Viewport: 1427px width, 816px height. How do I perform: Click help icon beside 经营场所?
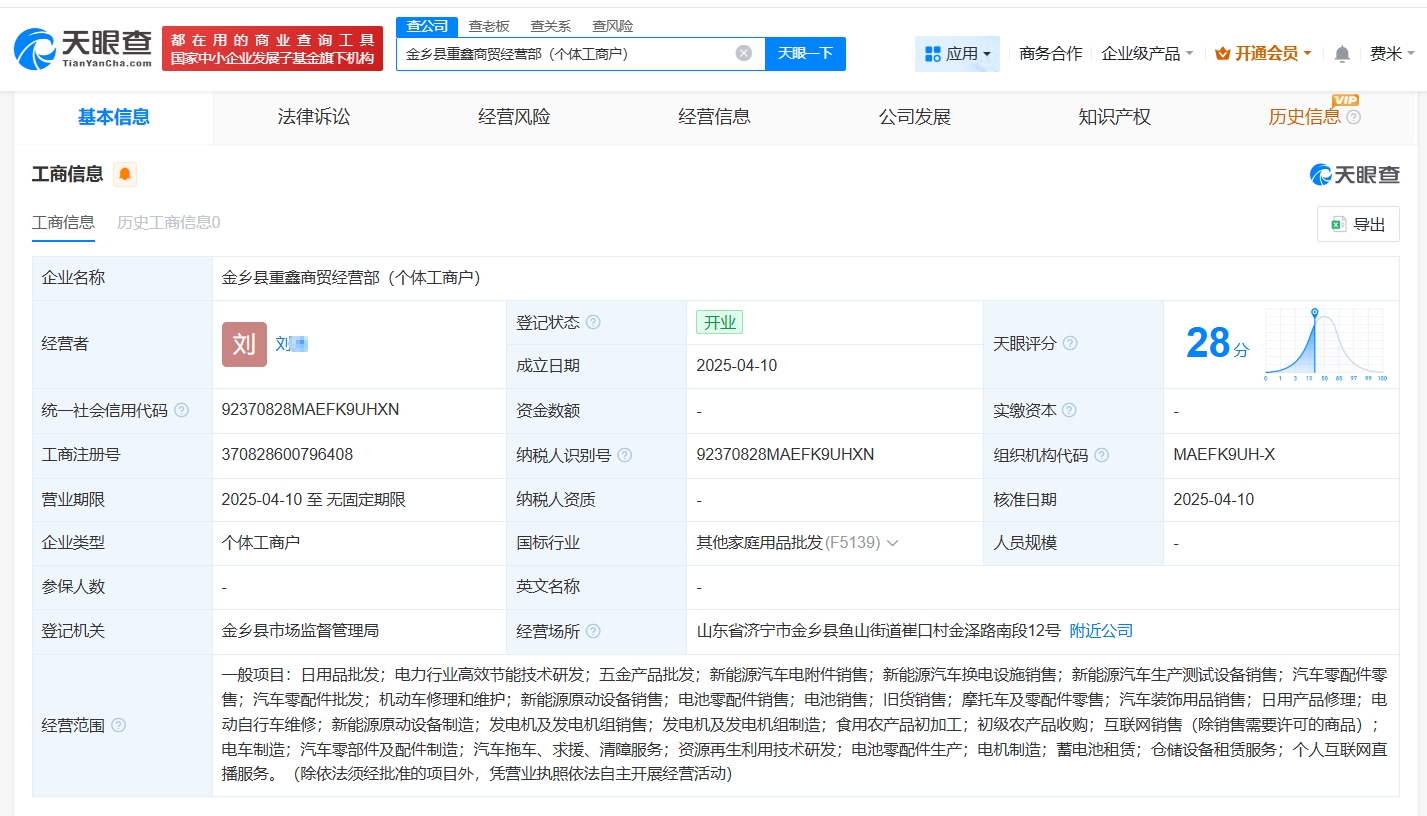coord(593,632)
